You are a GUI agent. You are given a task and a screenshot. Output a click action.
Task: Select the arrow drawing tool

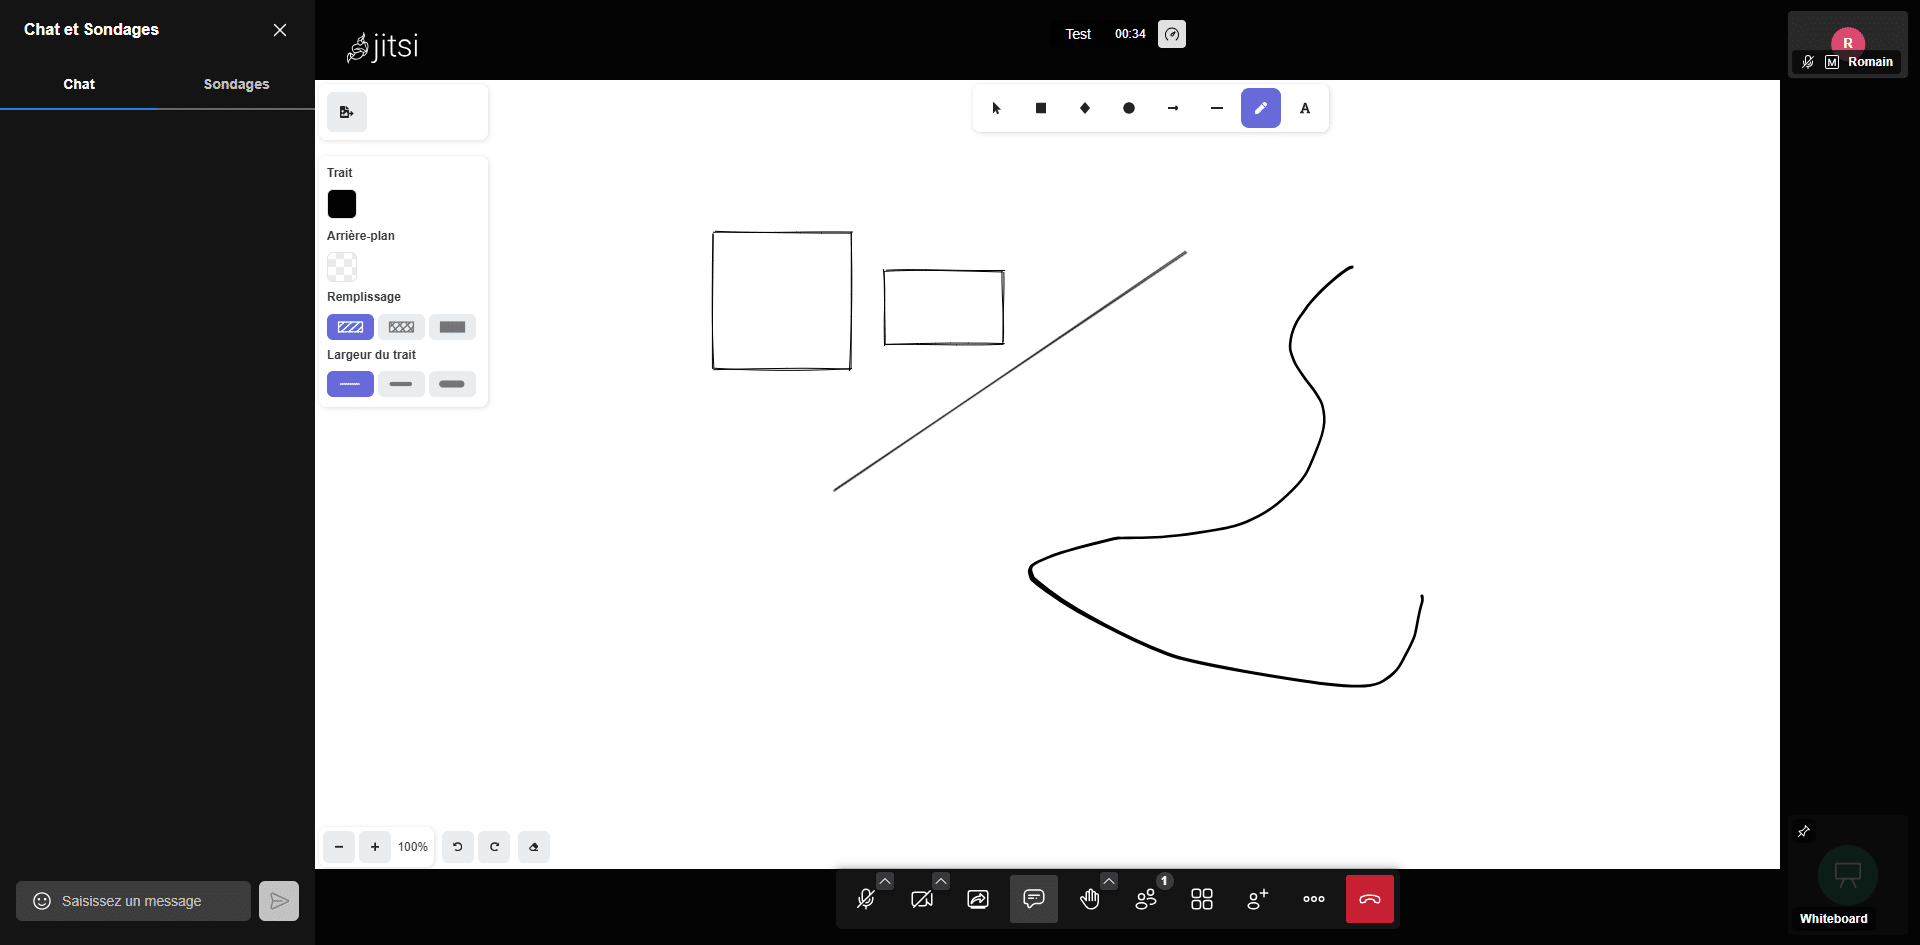(x=1173, y=108)
